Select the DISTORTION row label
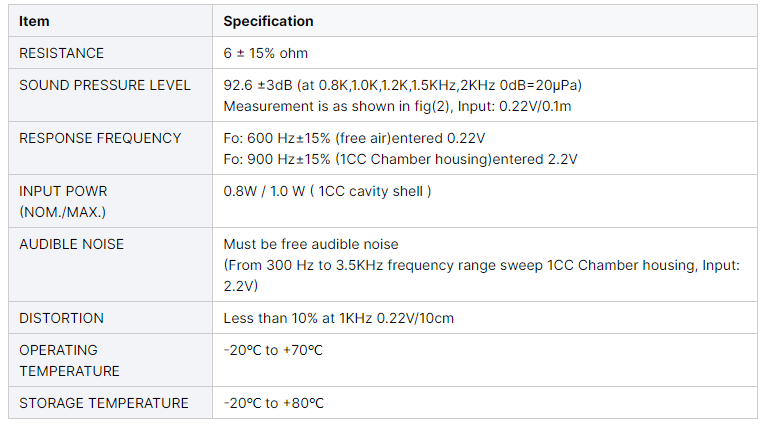The width and height of the screenshot is (768, 428). [x=61, y=318]
